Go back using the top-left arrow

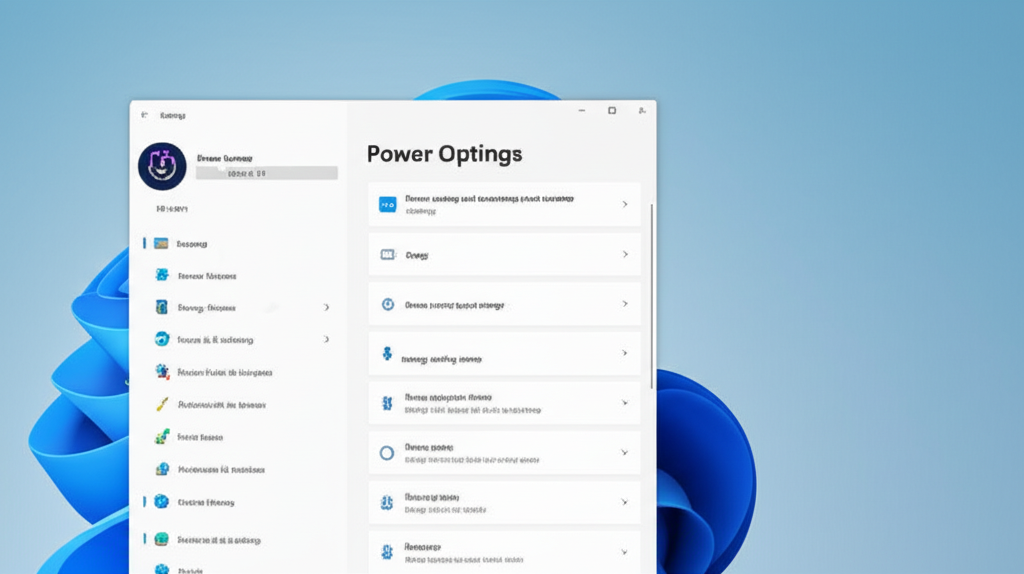[144, 115]
